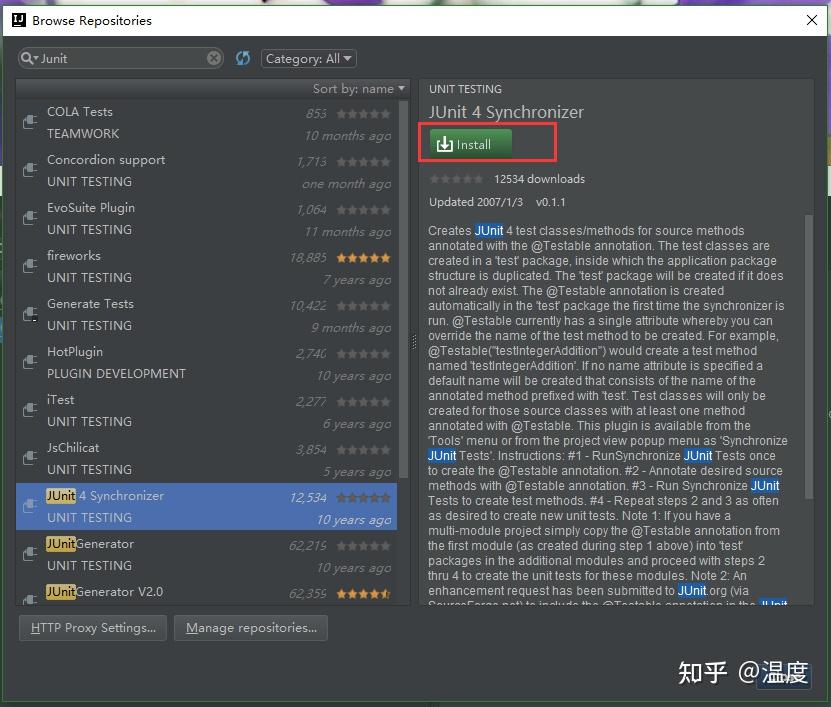Image resolution: width=831 pixels, height=707 pixels.
Task: Click the download icon inside Install button
Action: tap(444, 143)
